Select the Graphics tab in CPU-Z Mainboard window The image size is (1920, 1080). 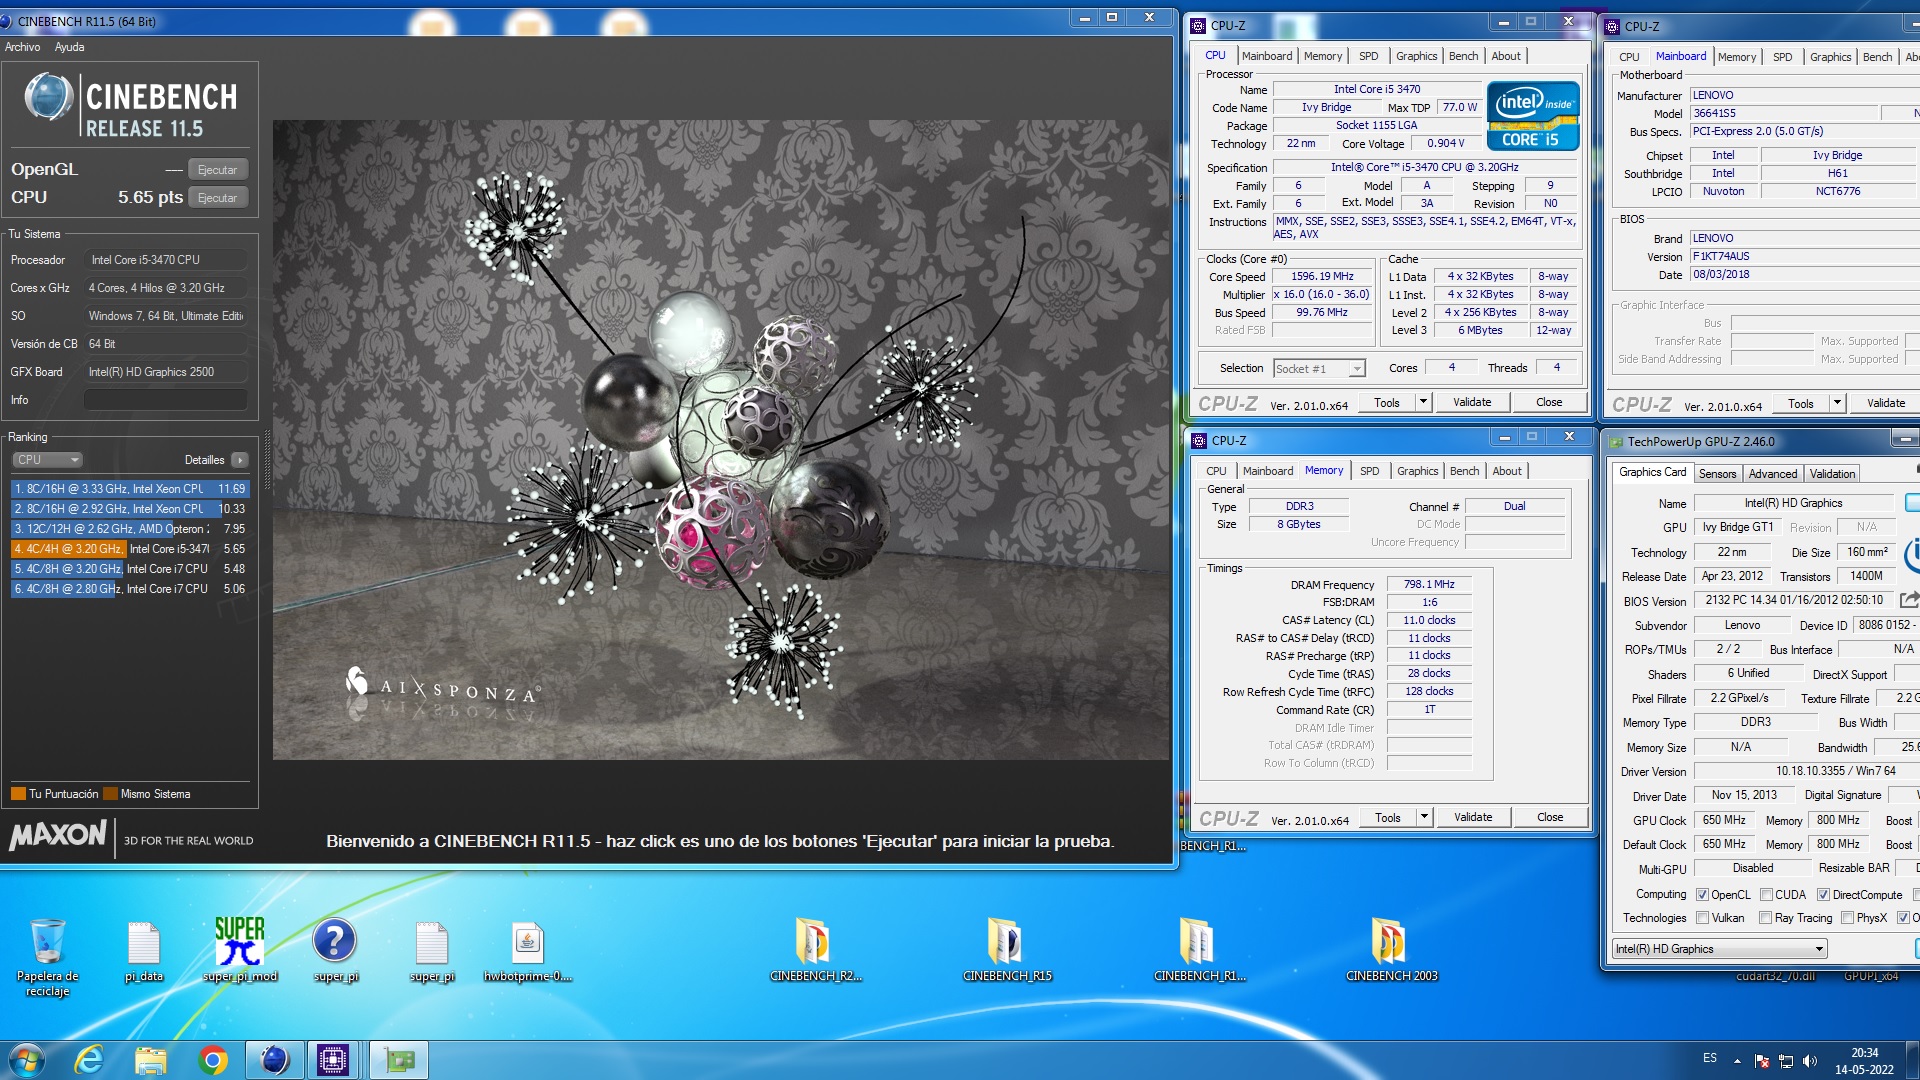1830,57
